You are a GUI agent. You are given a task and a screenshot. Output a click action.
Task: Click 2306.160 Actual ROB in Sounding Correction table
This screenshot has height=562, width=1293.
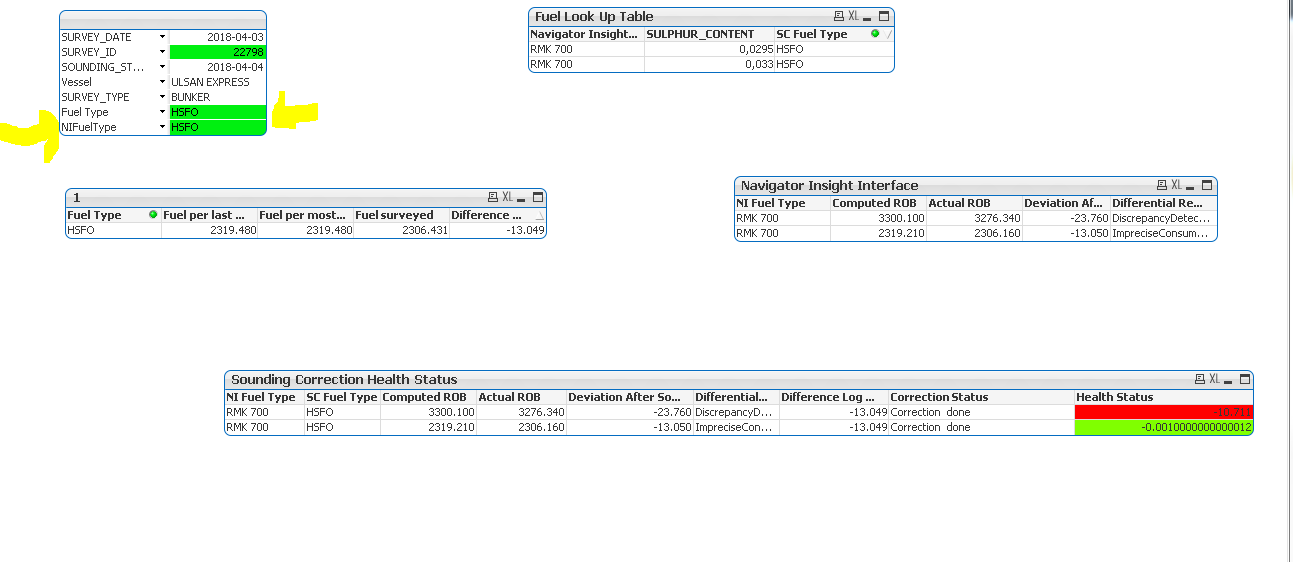coord(521,427)
